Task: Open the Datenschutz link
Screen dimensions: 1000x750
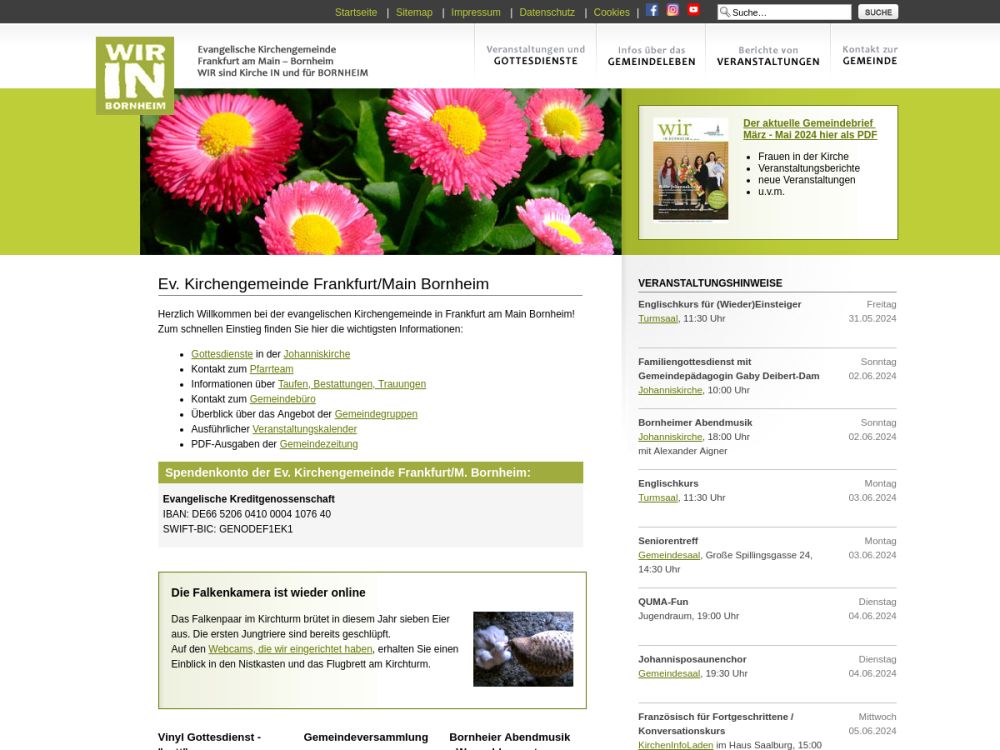Action: coord(547,12)
